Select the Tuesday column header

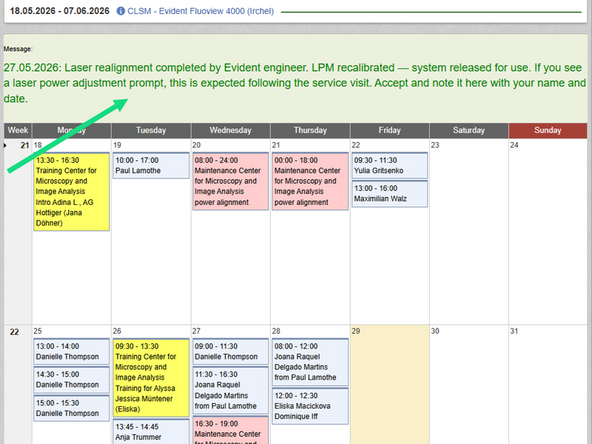[x=151, y=130]
